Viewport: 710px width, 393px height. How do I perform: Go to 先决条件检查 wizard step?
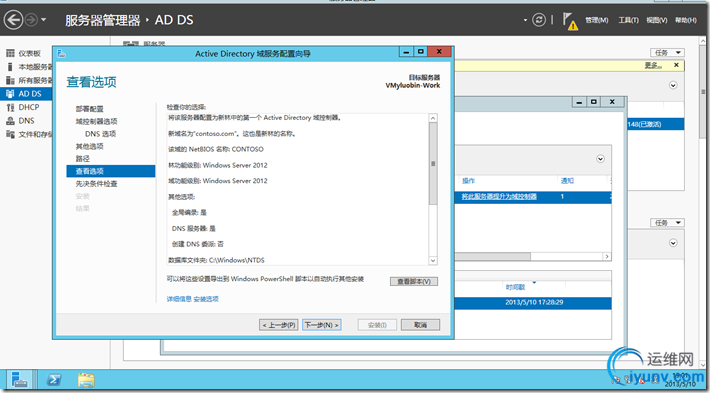click(x=96, y=184)
